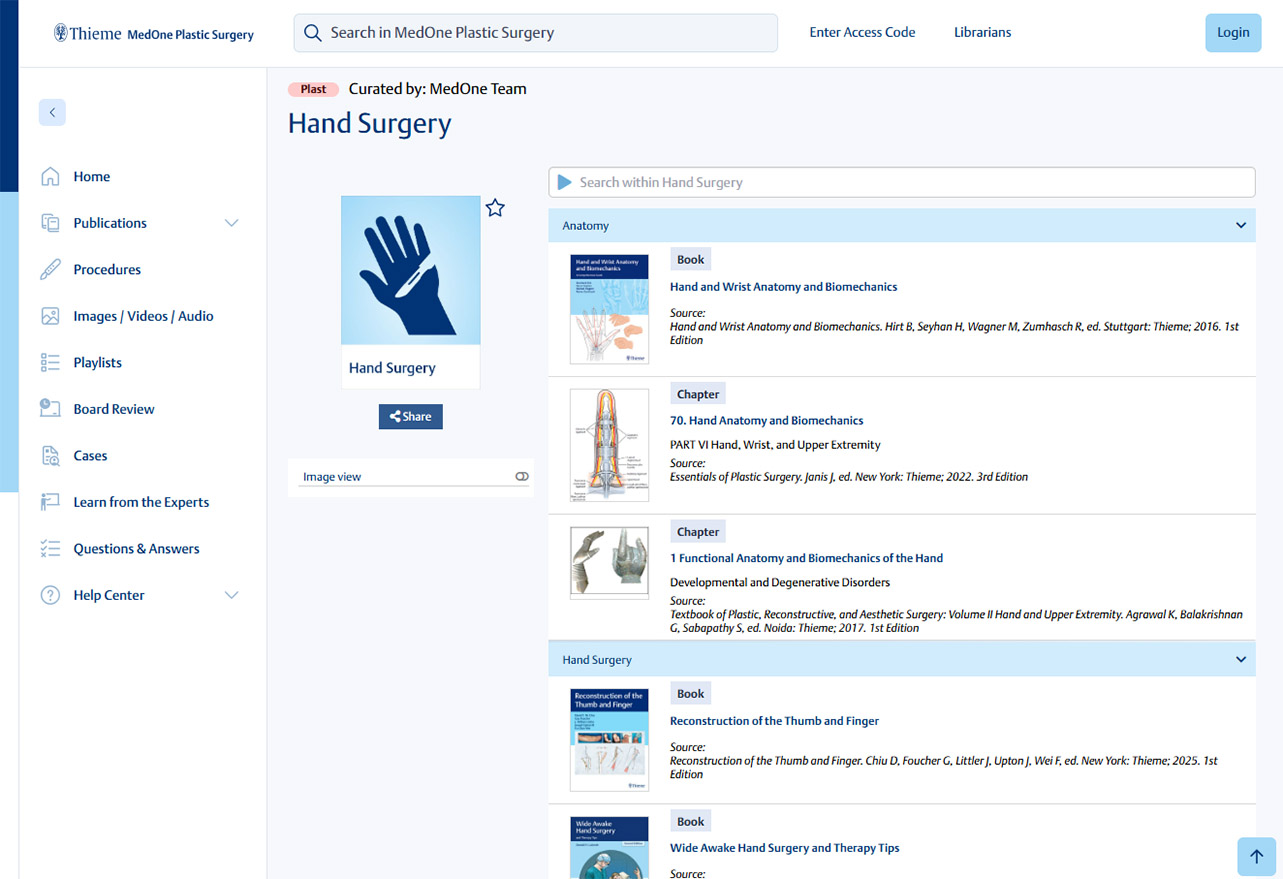Viewport: 1283px width, 879px height.
Task: Collapse the left navigation sidebar
Action: click(x=52, y=112)
